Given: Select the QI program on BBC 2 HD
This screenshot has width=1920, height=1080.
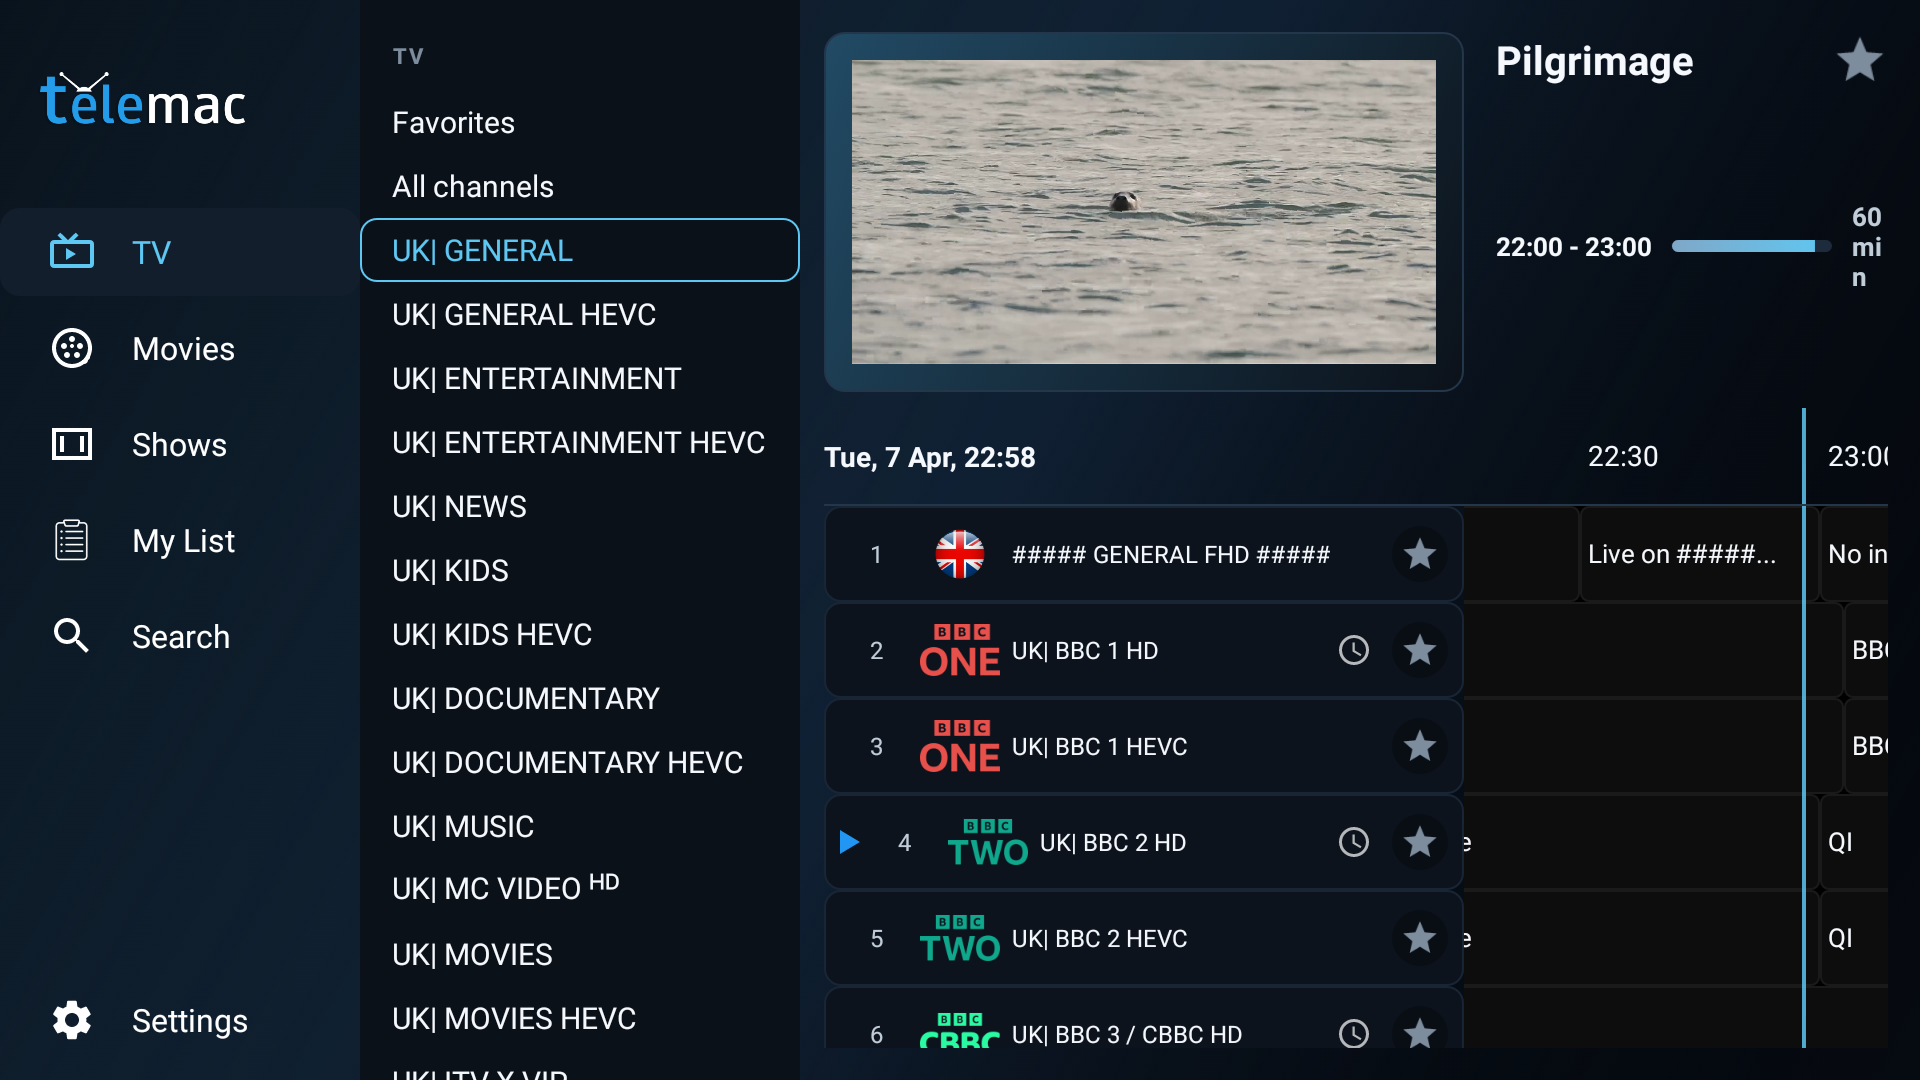Looking at the screenshot, I should coord(1850,843).
